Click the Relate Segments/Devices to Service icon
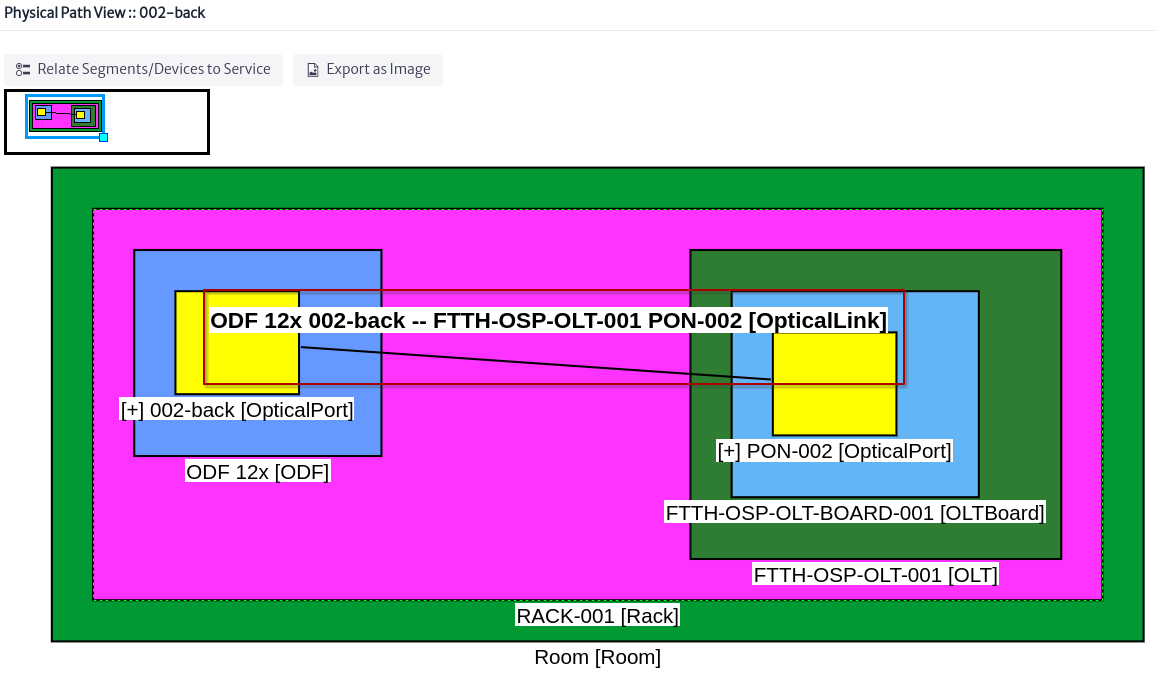1156x685 pixels. [23, 69]
